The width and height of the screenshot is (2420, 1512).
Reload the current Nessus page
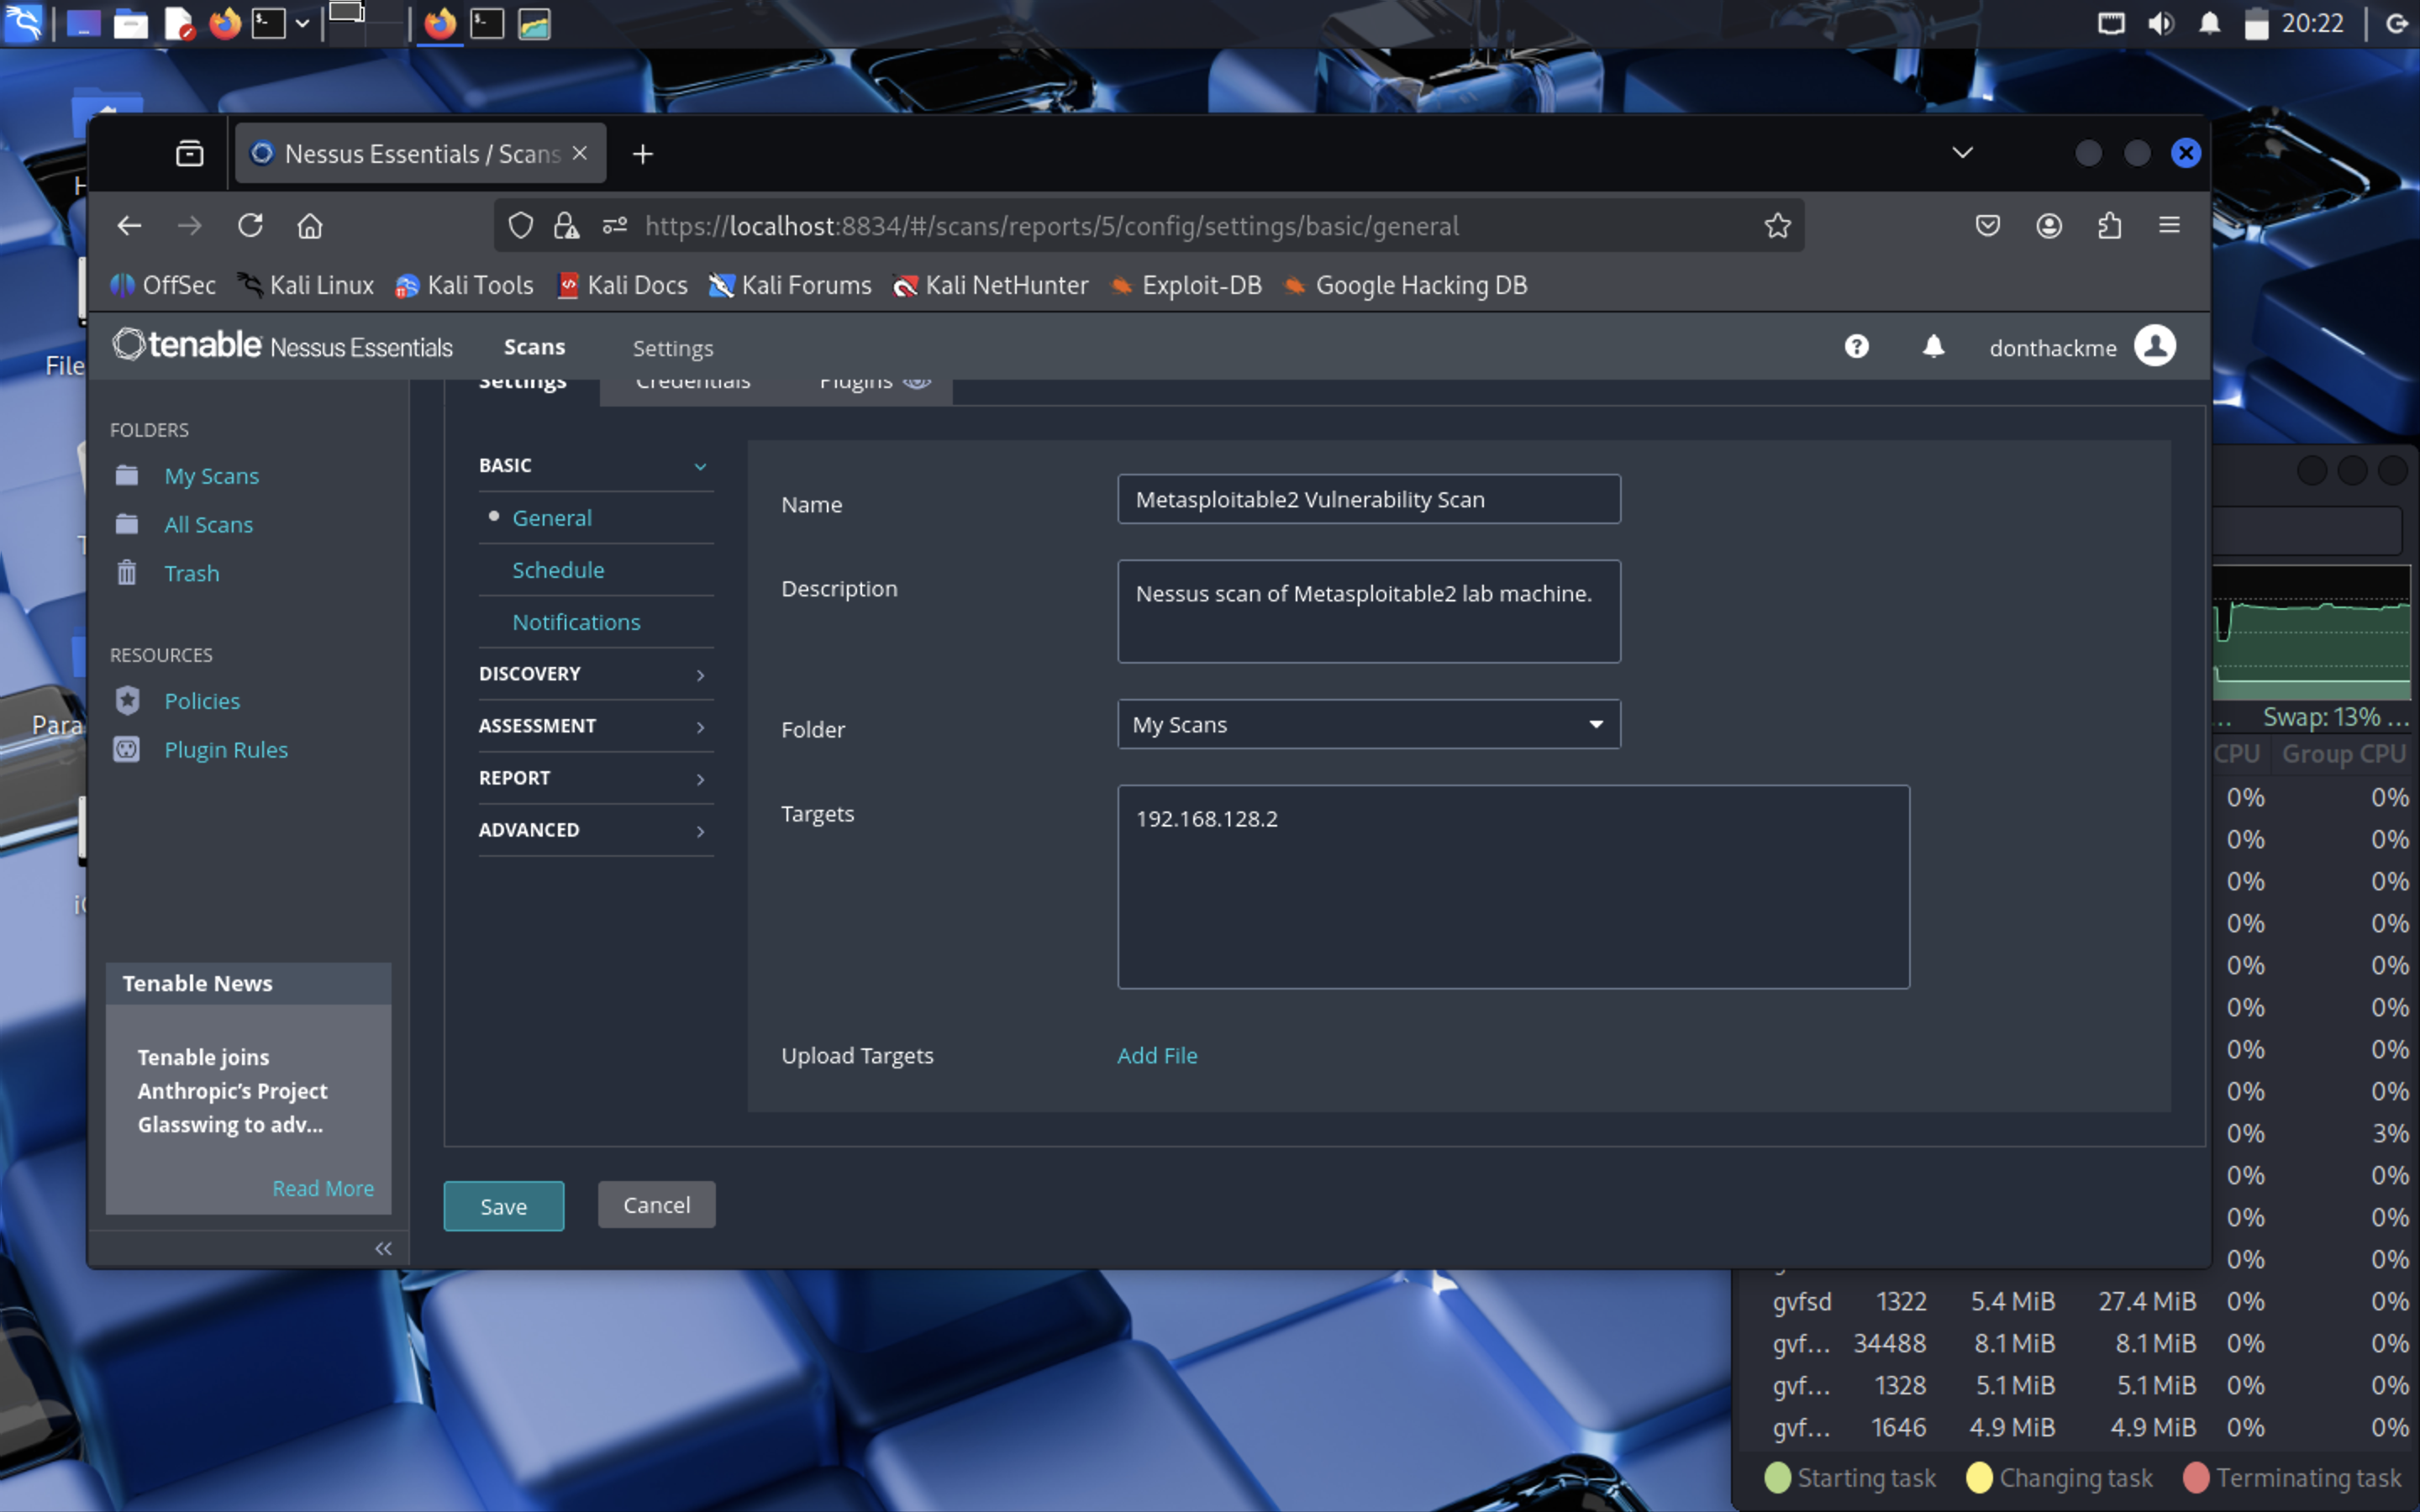click(250, 225)
